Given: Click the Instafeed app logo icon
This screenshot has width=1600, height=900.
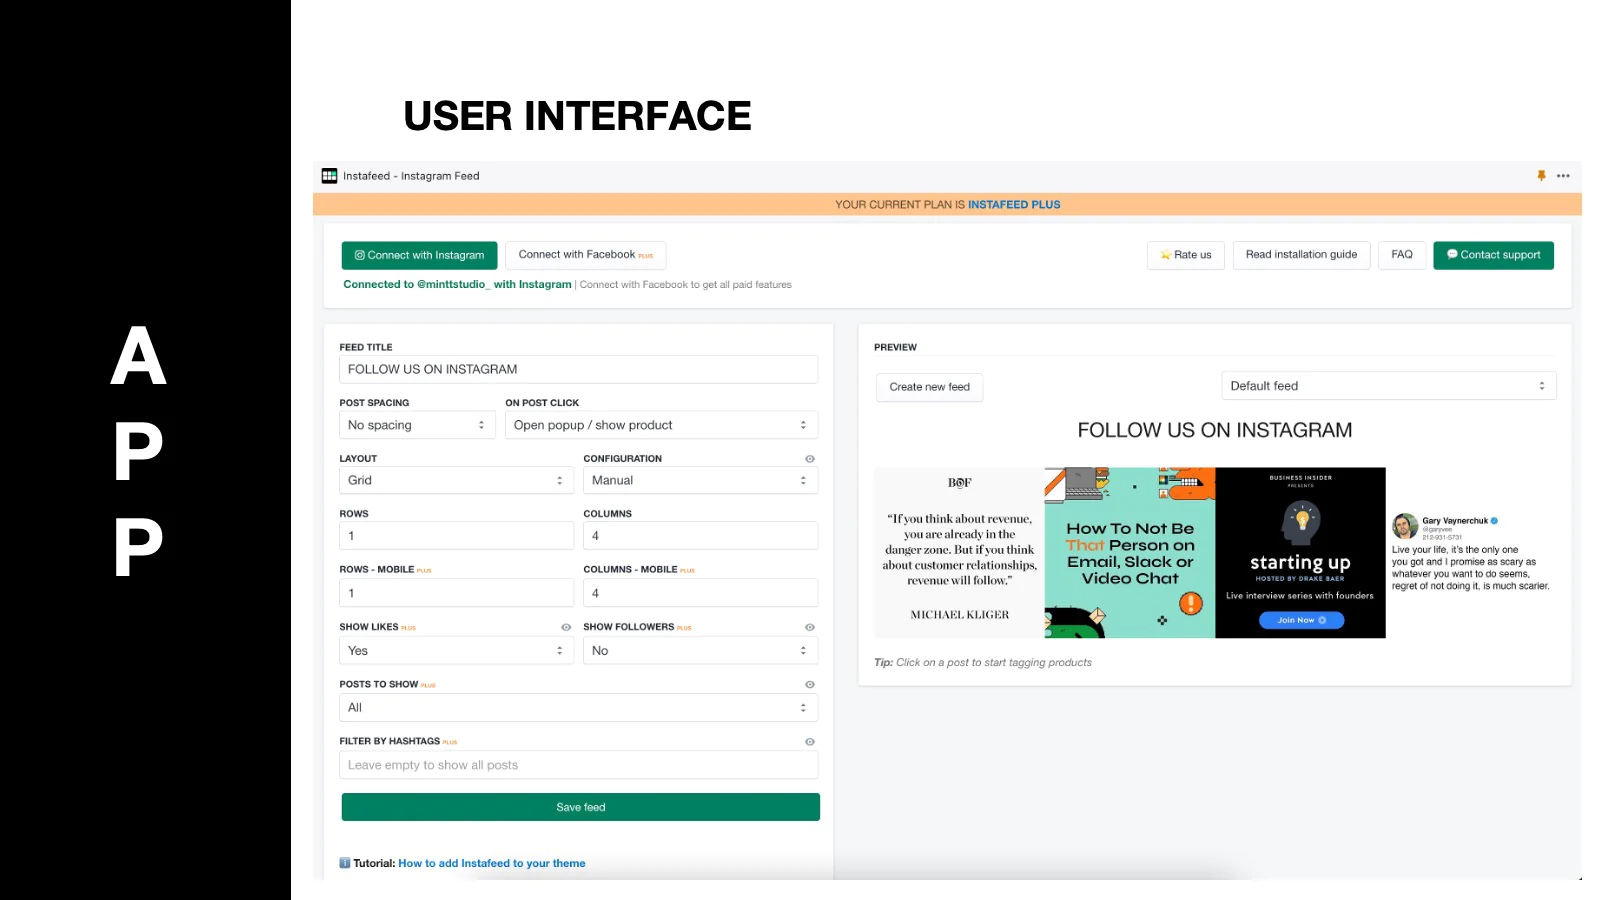Looking at the screenshot, I should (329, 176).
